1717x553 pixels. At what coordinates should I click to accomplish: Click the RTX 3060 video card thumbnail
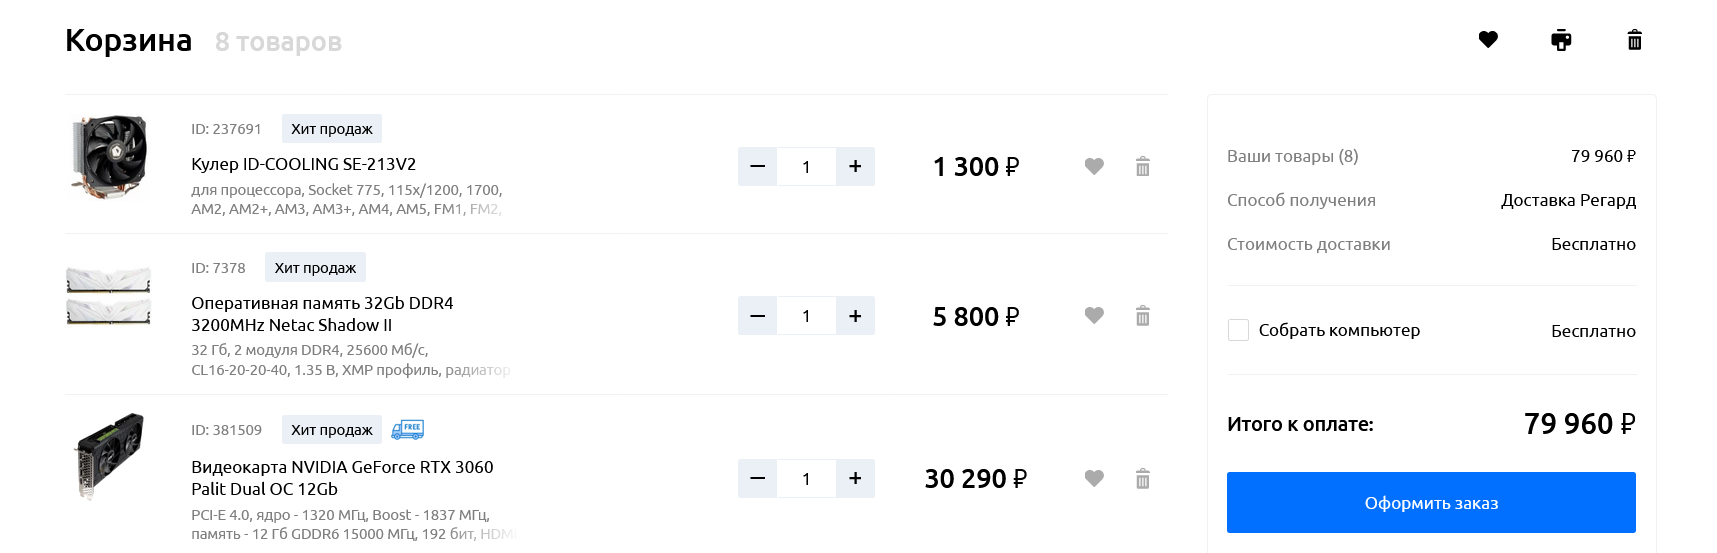[110, 454]
